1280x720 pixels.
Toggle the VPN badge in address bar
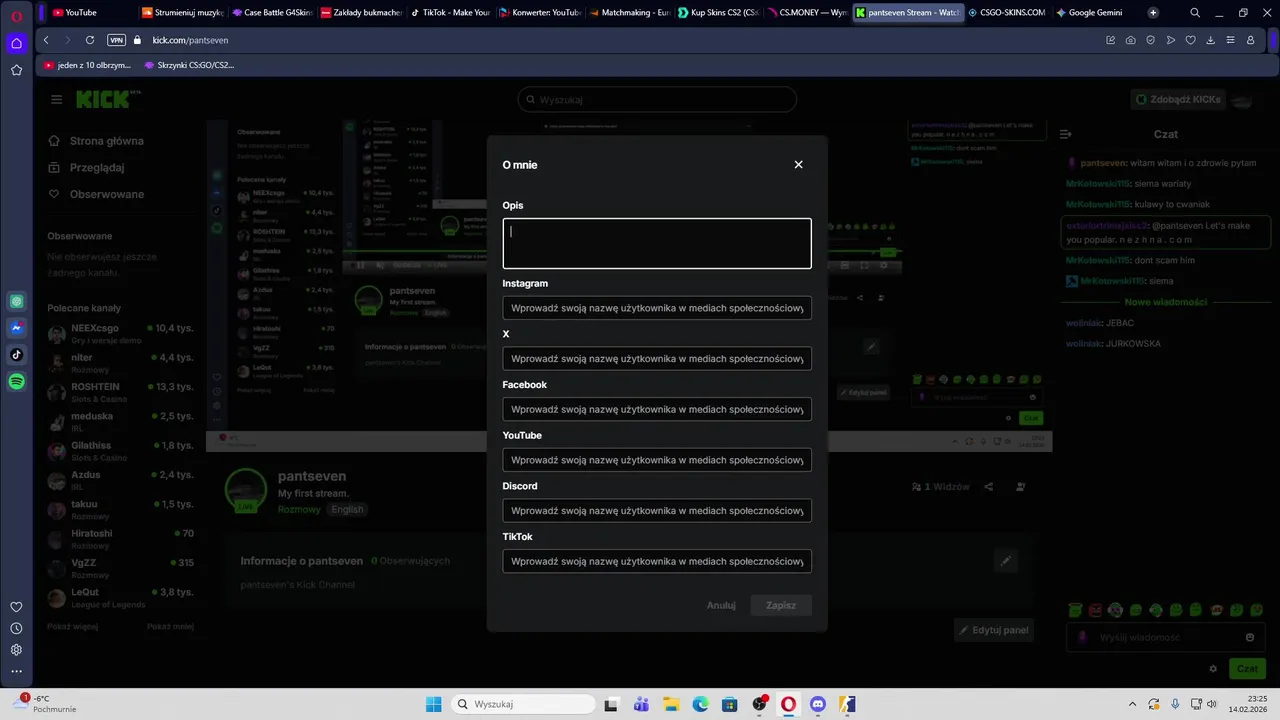116,40
